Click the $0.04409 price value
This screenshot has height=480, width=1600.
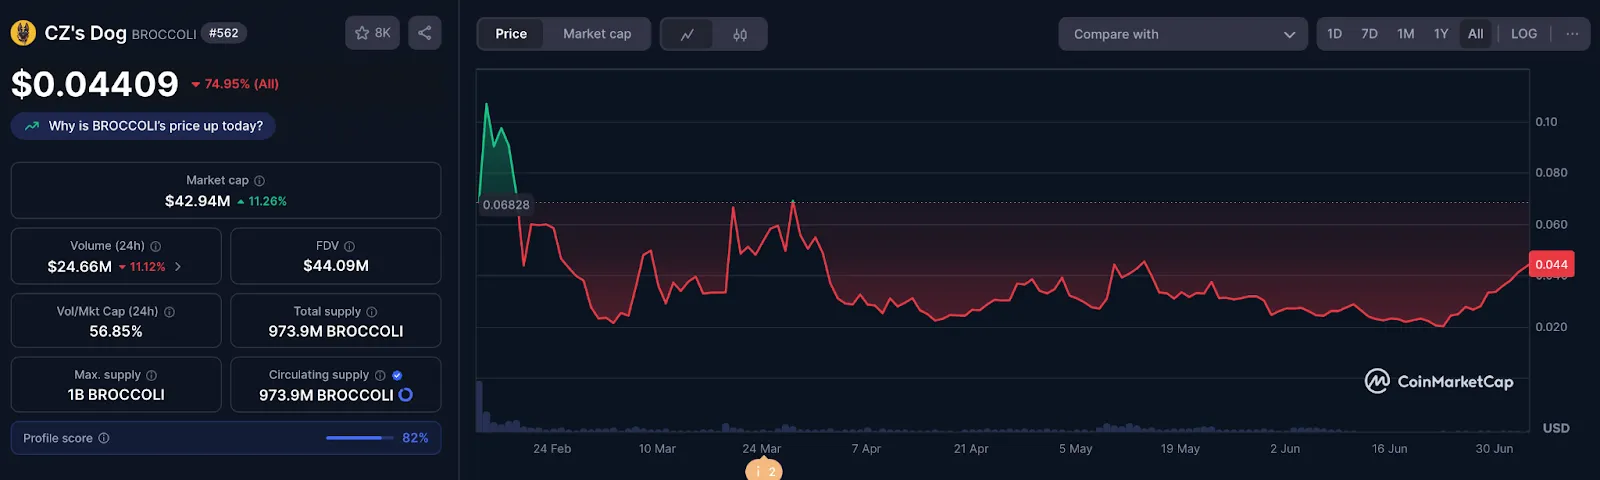[95, 84]
